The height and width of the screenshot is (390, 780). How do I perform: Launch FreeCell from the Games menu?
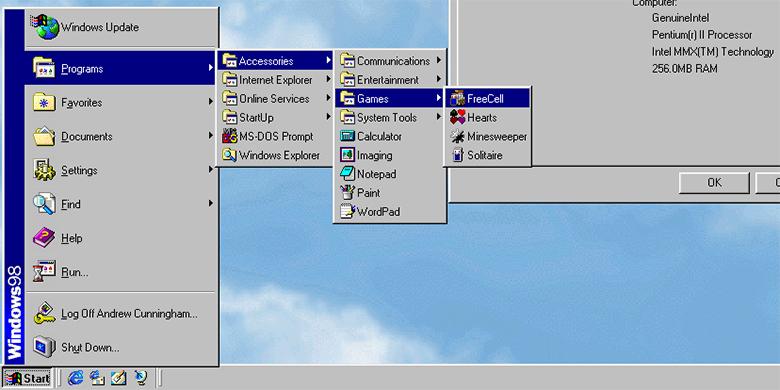tap(488, 98)
